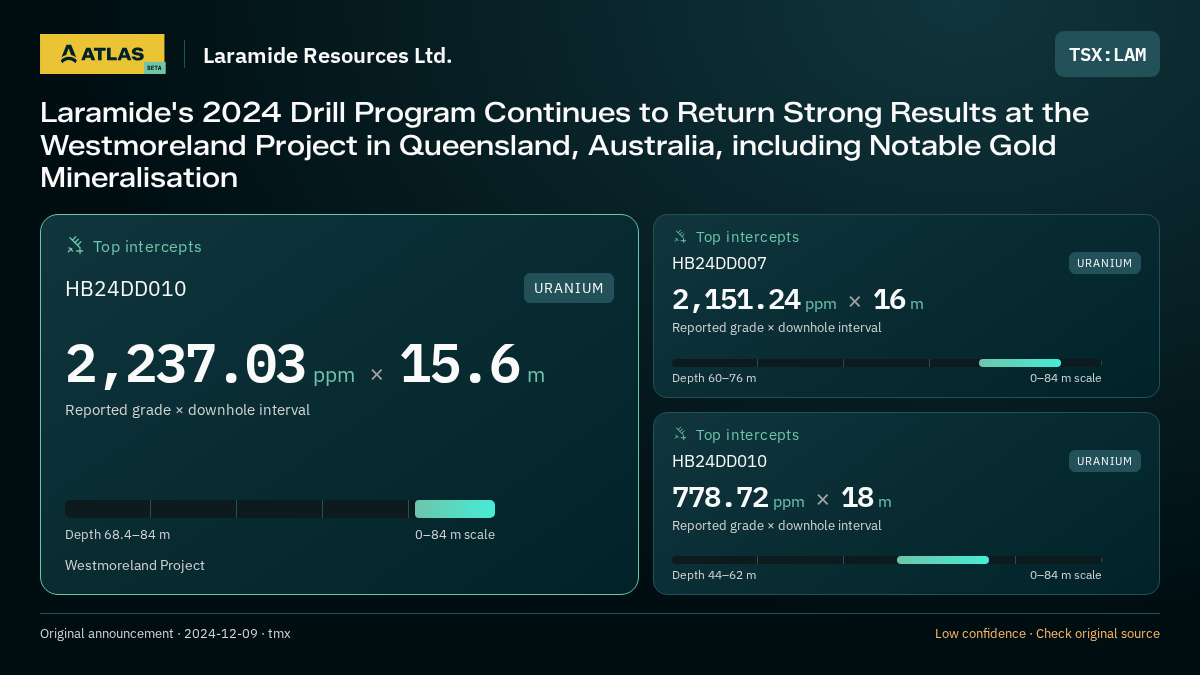The width and height of the screenshot is (1200, 675).
Task: Click the 778.72 ppm grade value
Action: [x=738, y=498]
